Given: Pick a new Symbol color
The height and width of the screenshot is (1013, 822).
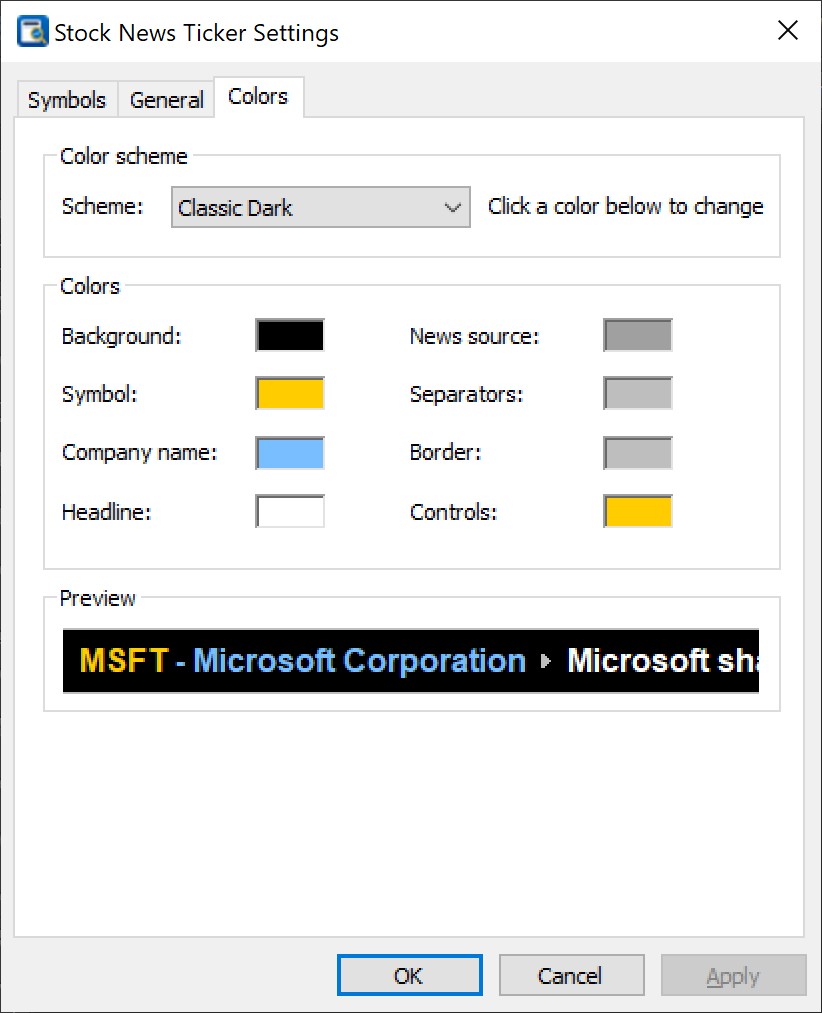Looking at the screenshot, I should 290,393.
